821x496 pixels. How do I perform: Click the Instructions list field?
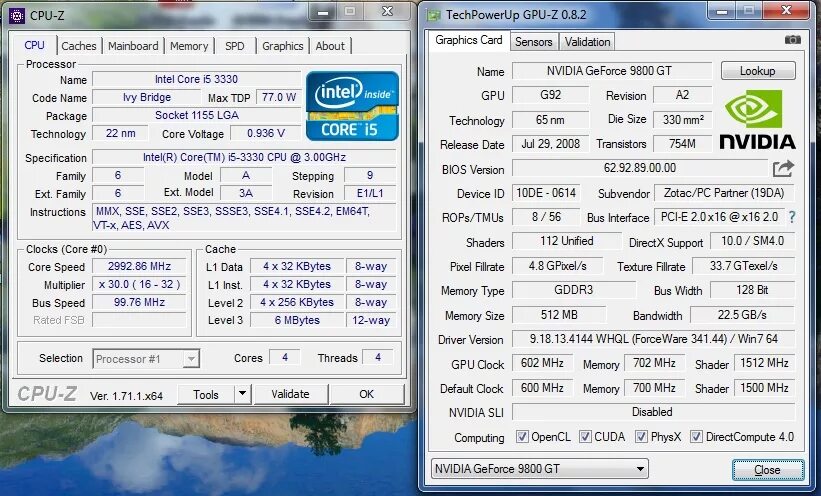point(245,218)
